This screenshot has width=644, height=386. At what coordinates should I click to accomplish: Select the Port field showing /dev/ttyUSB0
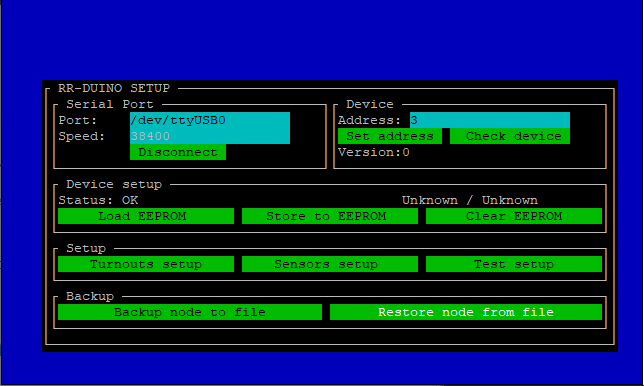tap(210, 120)
